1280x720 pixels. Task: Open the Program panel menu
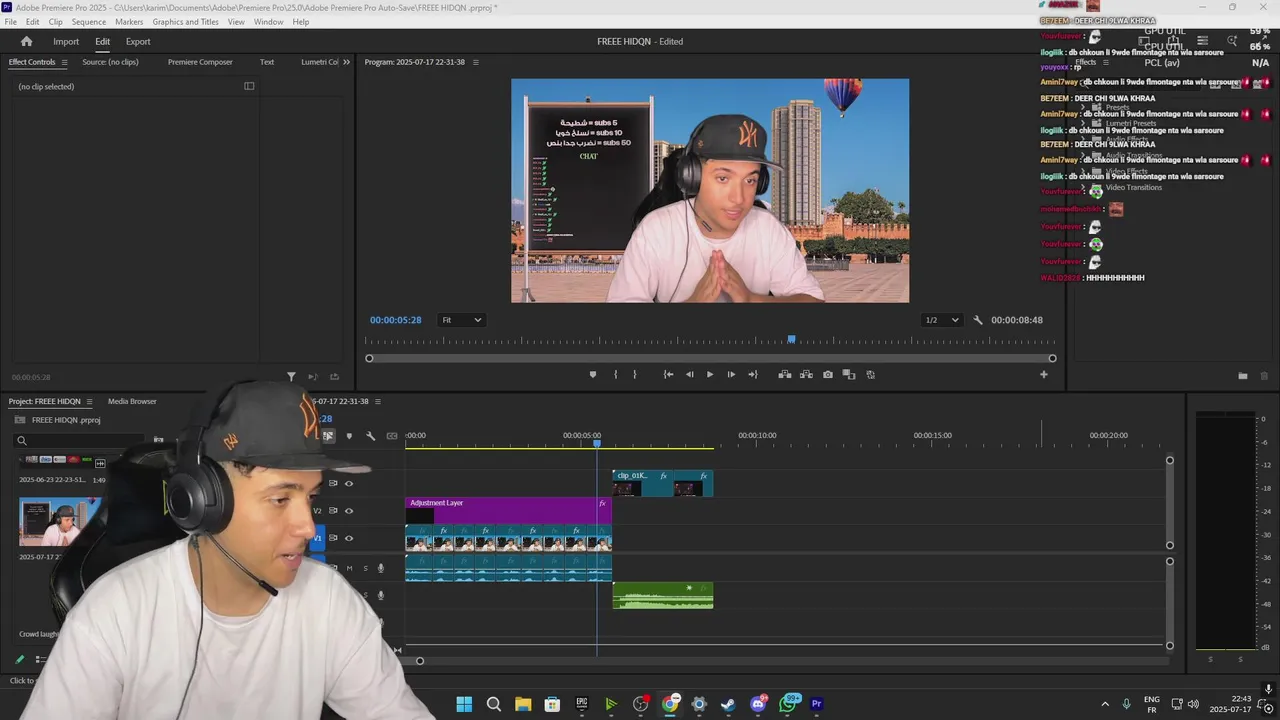click(x=476, y=62)
